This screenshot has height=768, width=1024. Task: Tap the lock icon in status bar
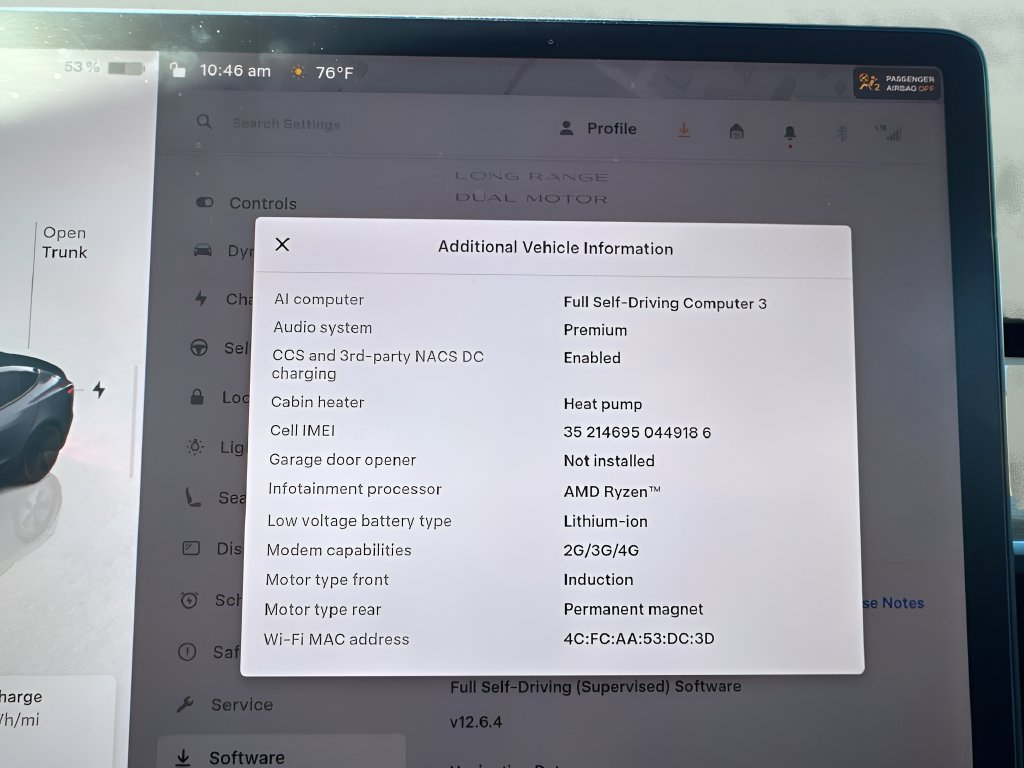[178, 70]
